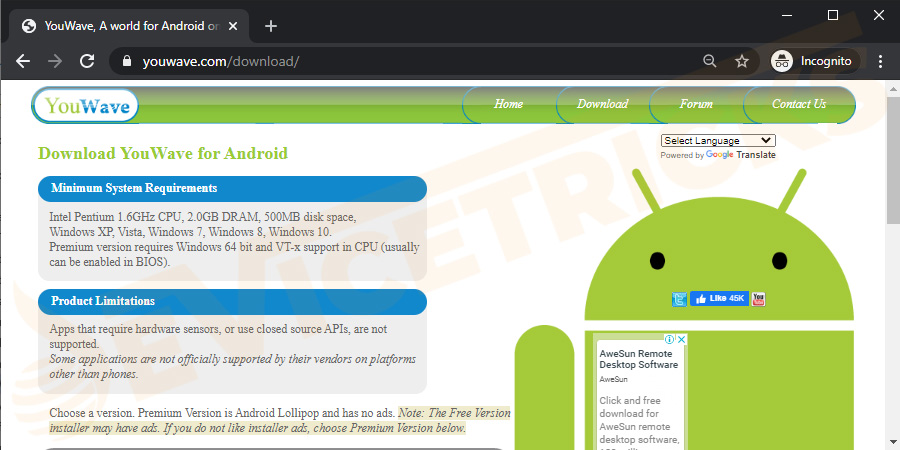This screenshot has height=450, width=900.
Task: Open the zoom magnifier icon in address bar
Action: [709, 61]
